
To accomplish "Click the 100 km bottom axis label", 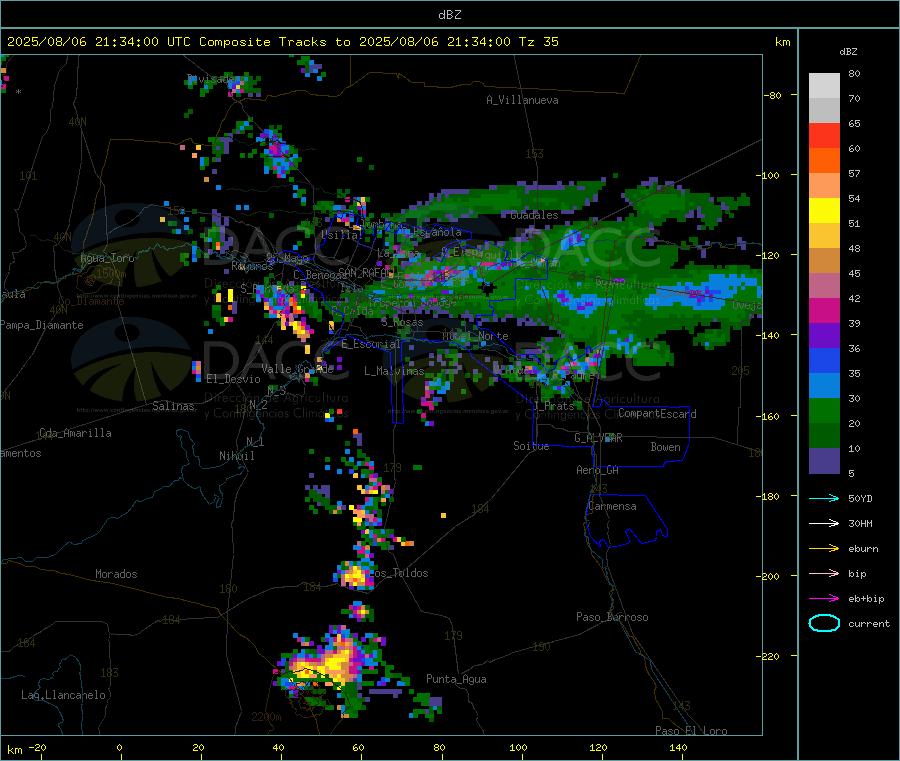I will (x=518, y=747).
